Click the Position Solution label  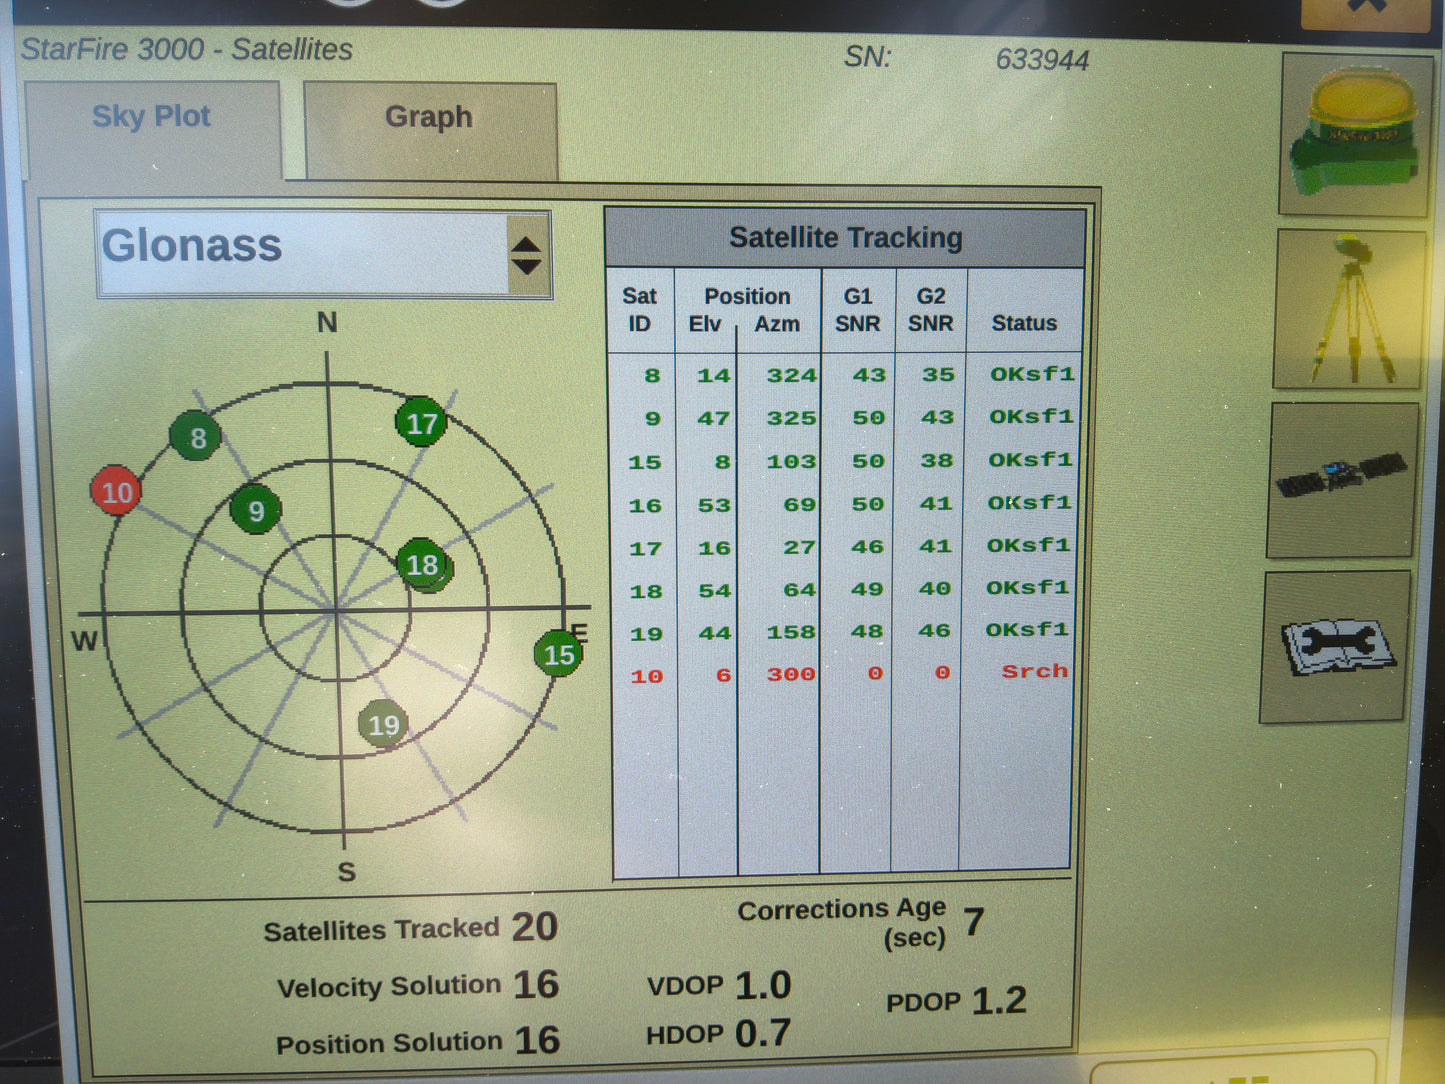point(389,1043)
